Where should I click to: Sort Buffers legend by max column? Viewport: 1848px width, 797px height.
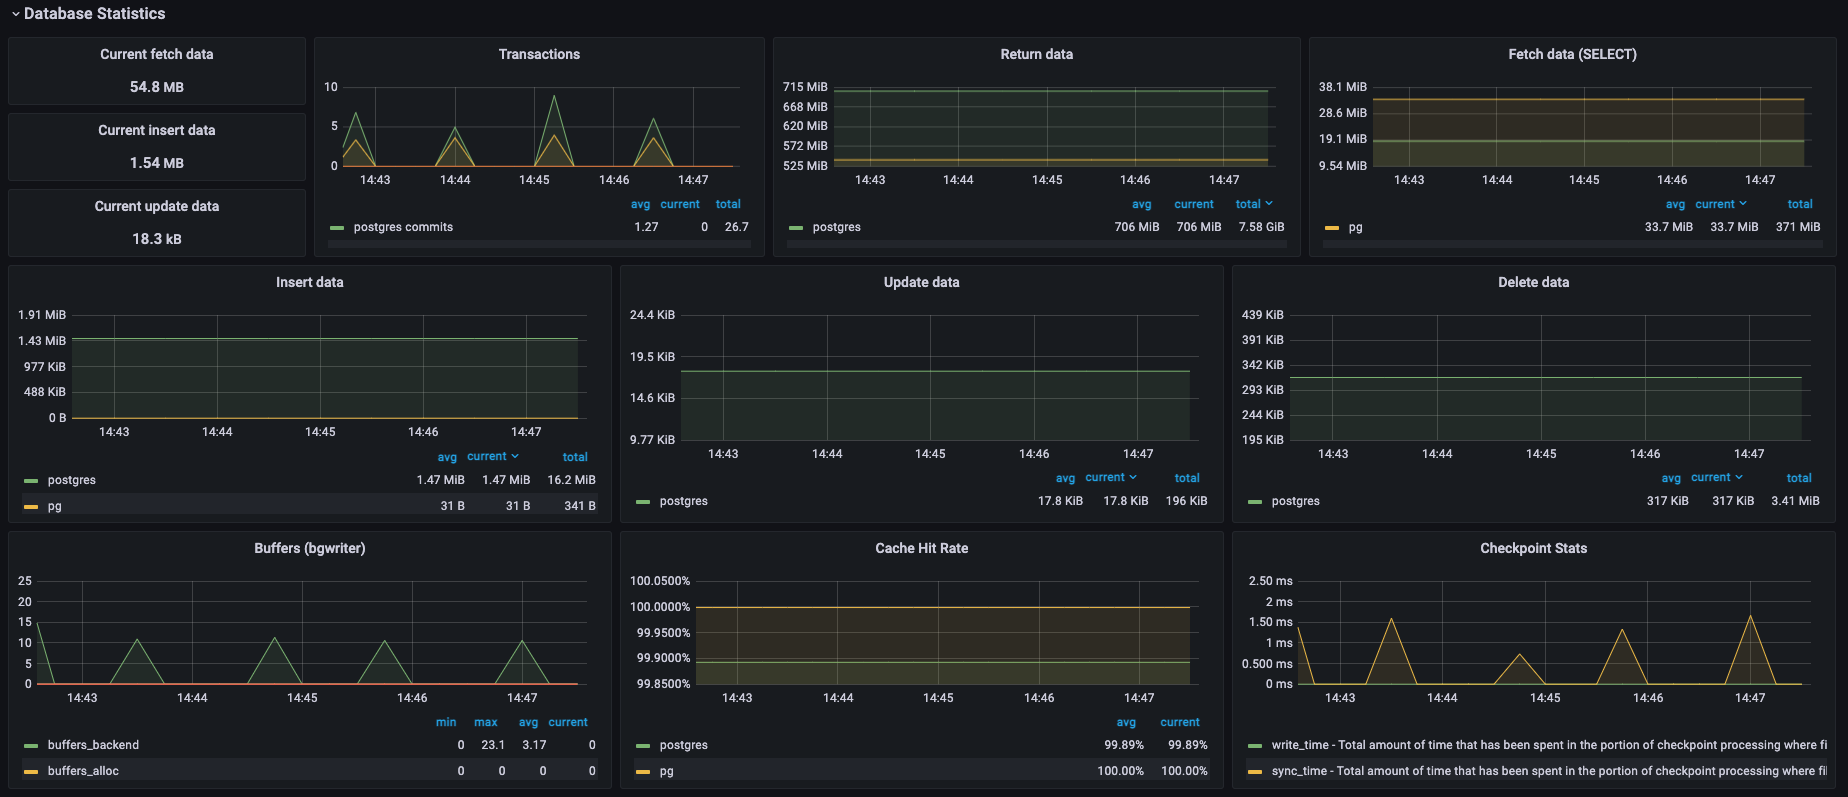pyautogui.click(x=486, y=722)
